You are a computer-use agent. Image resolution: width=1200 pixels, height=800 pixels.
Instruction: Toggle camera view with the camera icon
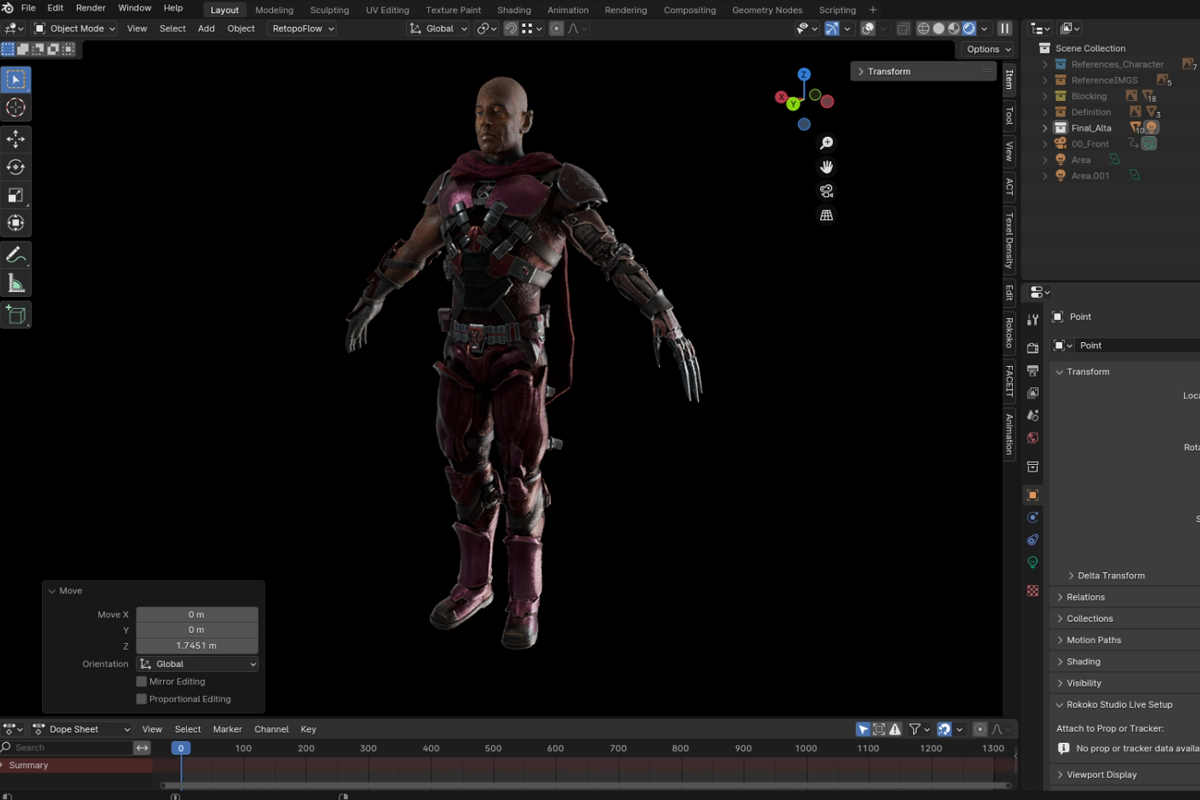click(826, 191)
